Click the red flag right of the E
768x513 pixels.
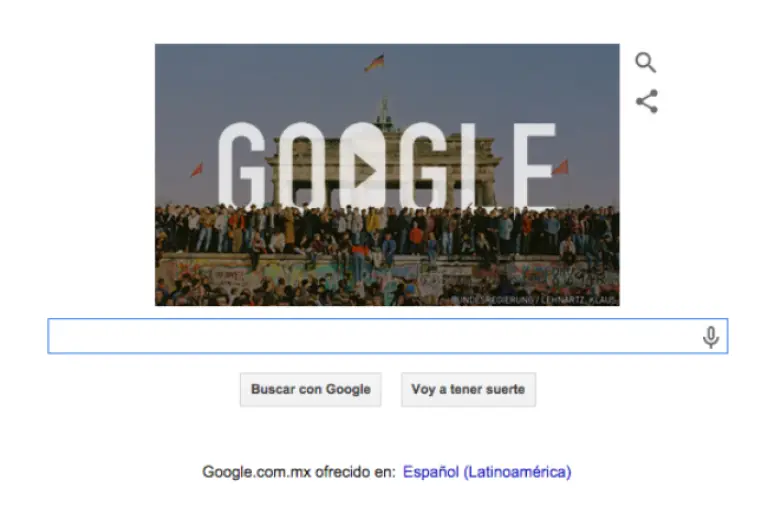coord(560,168)
